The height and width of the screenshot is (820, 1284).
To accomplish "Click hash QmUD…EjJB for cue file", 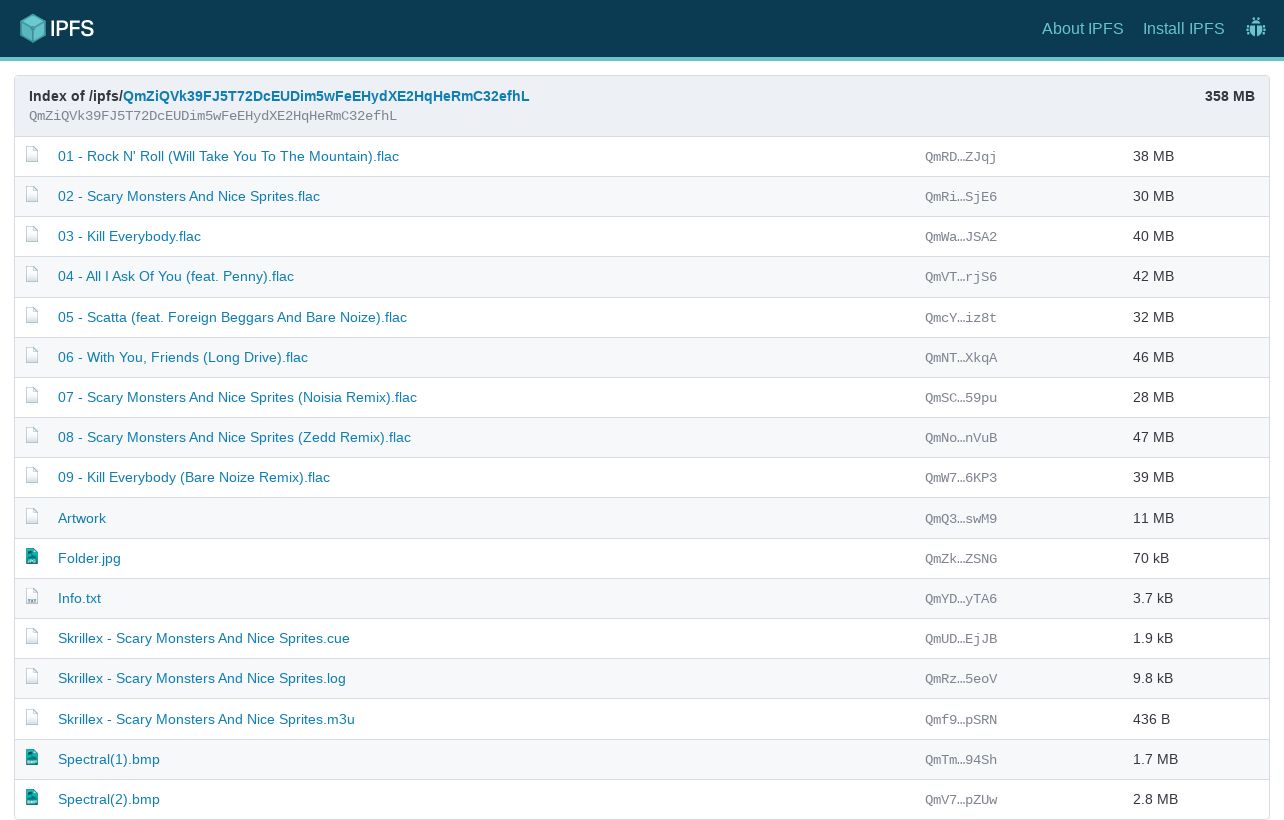I will (961, 639).
